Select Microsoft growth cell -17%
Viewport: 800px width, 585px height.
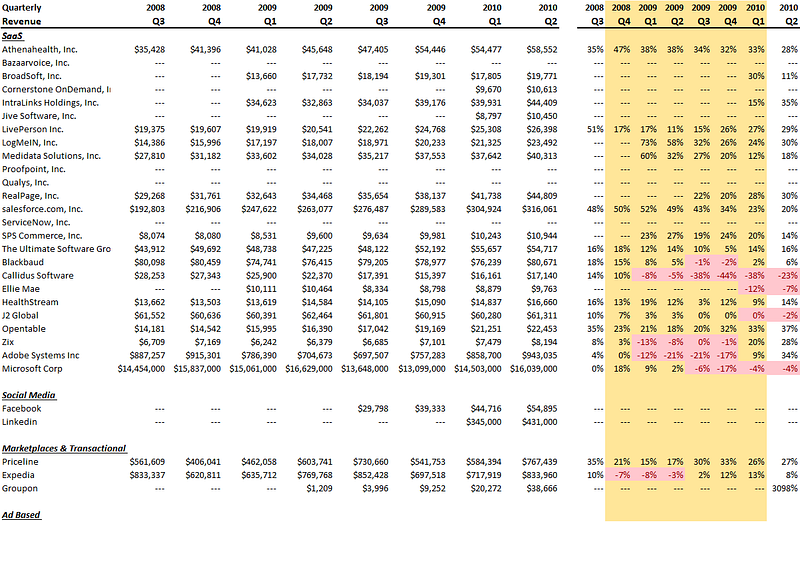[x=727, y=369]
